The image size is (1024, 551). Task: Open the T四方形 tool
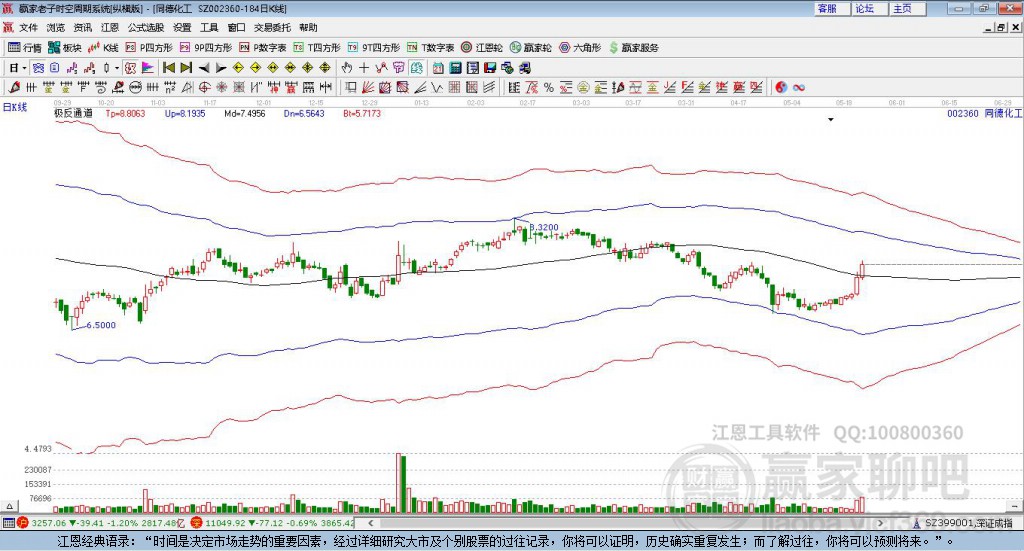click(x=317, y=48)
